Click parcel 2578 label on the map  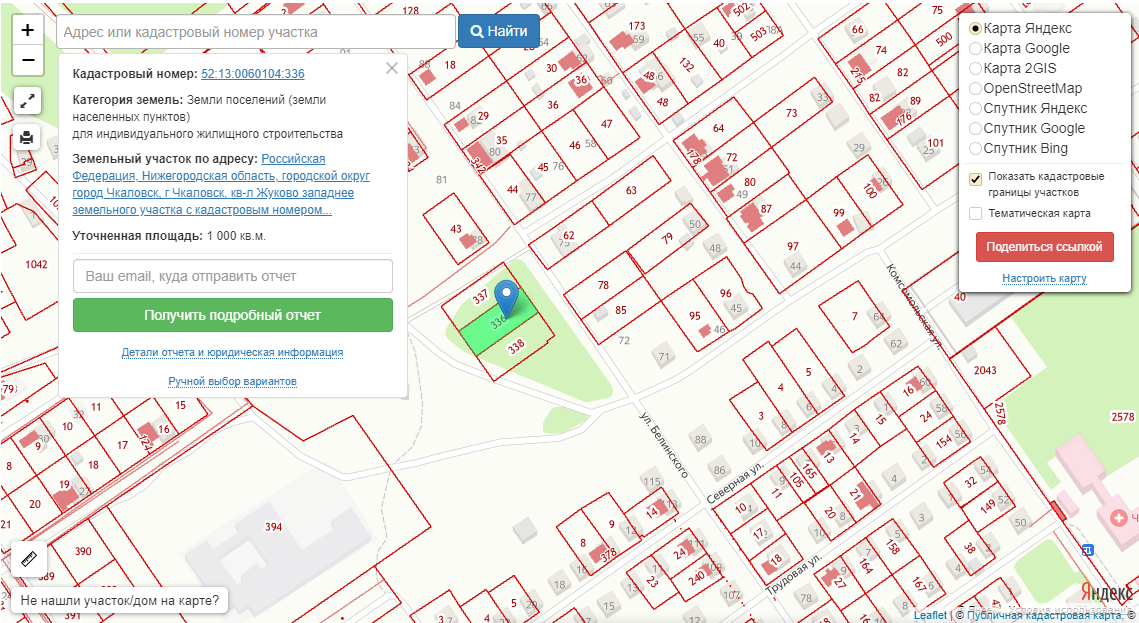click(x=1122, y=417)
